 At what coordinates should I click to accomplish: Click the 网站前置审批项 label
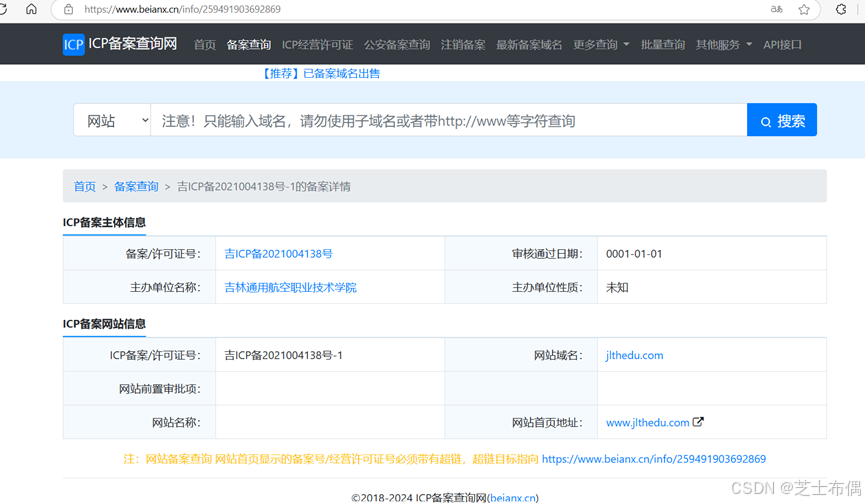(159, 389)
